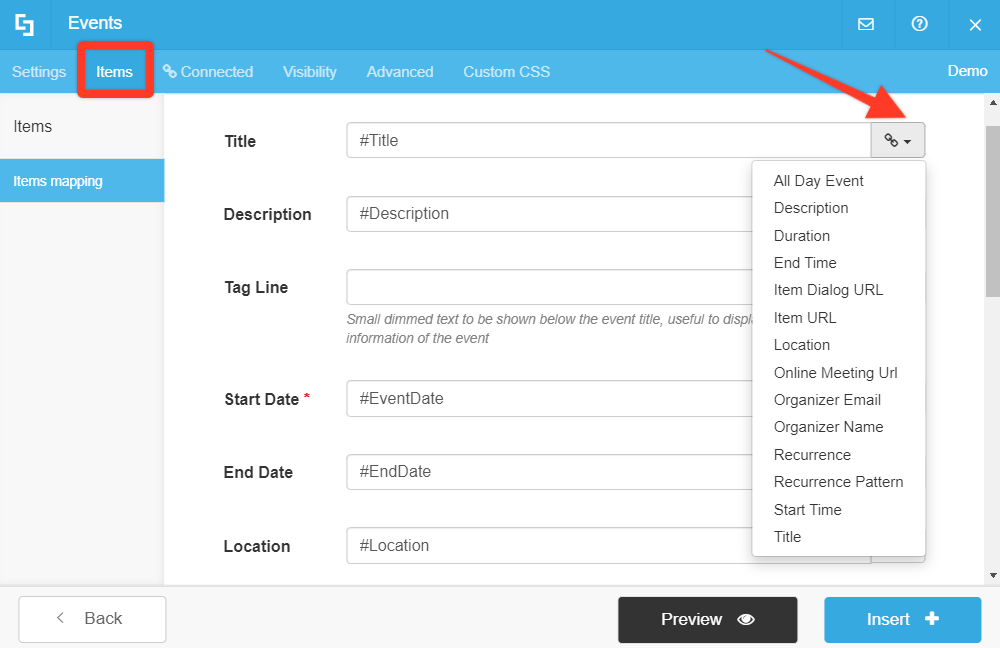Image resolution: width=1000 pixels, height=648 pixels.
Task: Click the vertical scrollbar thumb
Action: pos(993,211)
